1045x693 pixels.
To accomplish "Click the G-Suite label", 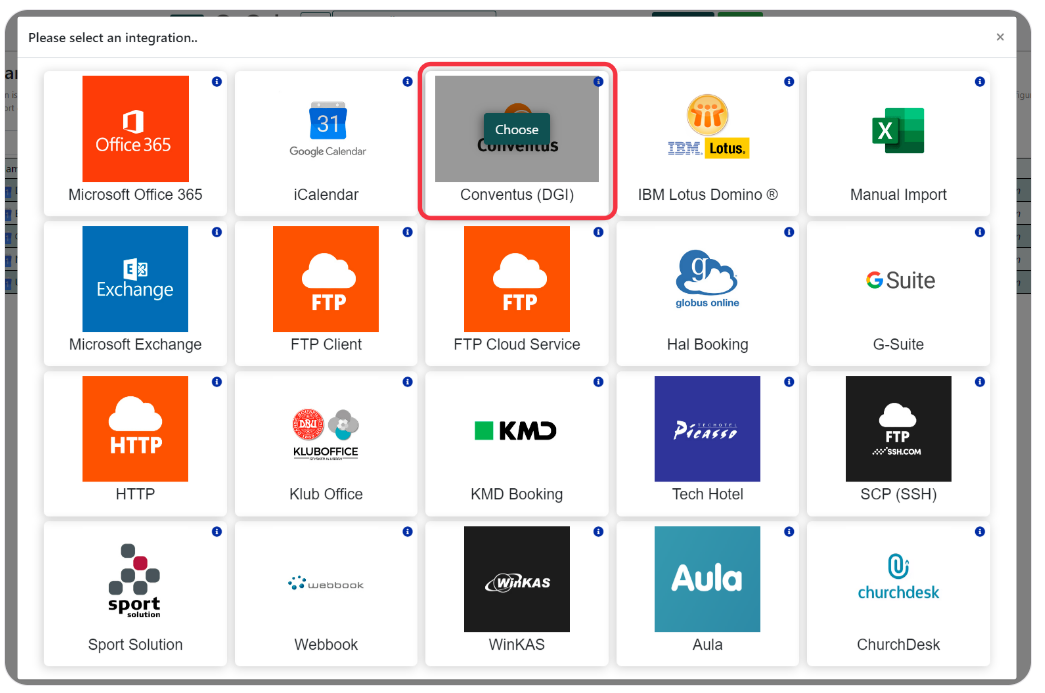I will tap(898, 345).
